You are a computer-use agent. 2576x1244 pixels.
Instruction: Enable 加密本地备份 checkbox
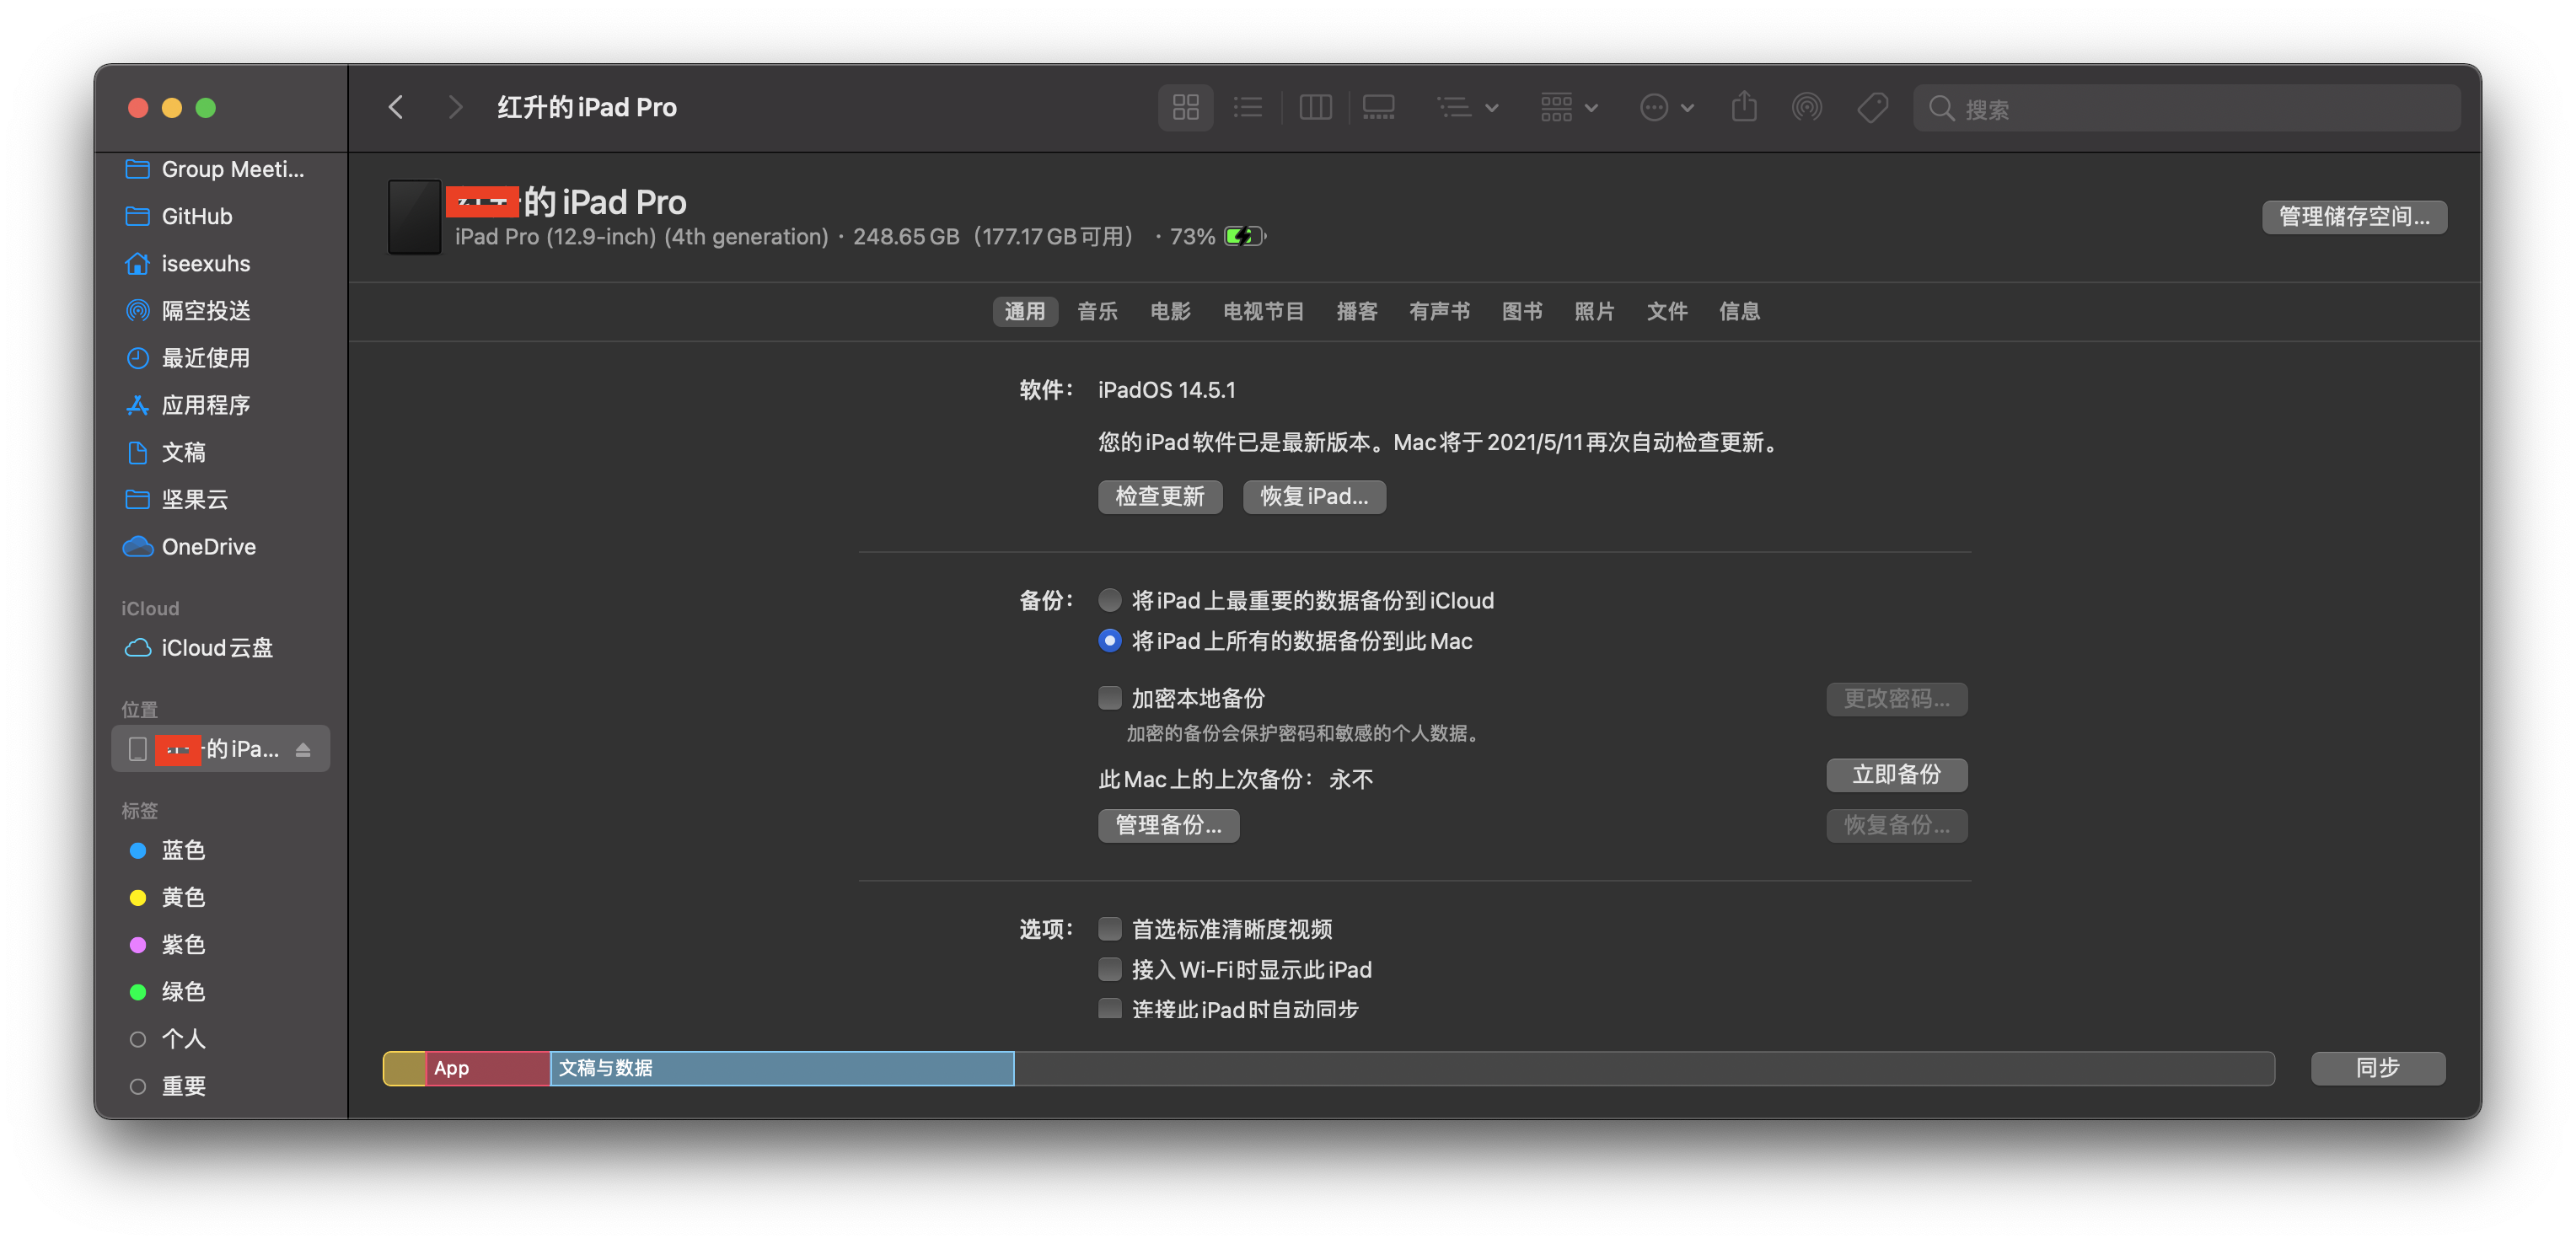click(1109, 697)
